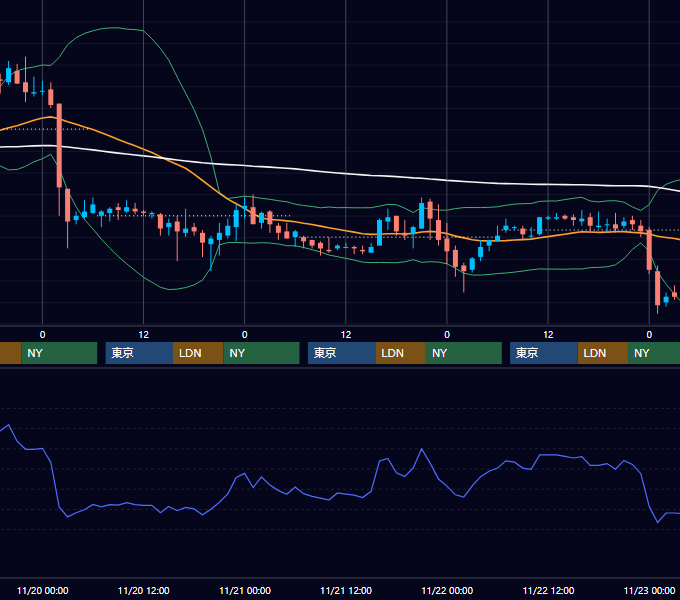Select the LDN session block after 11/21 12:00
Screen dimensions: 680x600
[400, 353]
